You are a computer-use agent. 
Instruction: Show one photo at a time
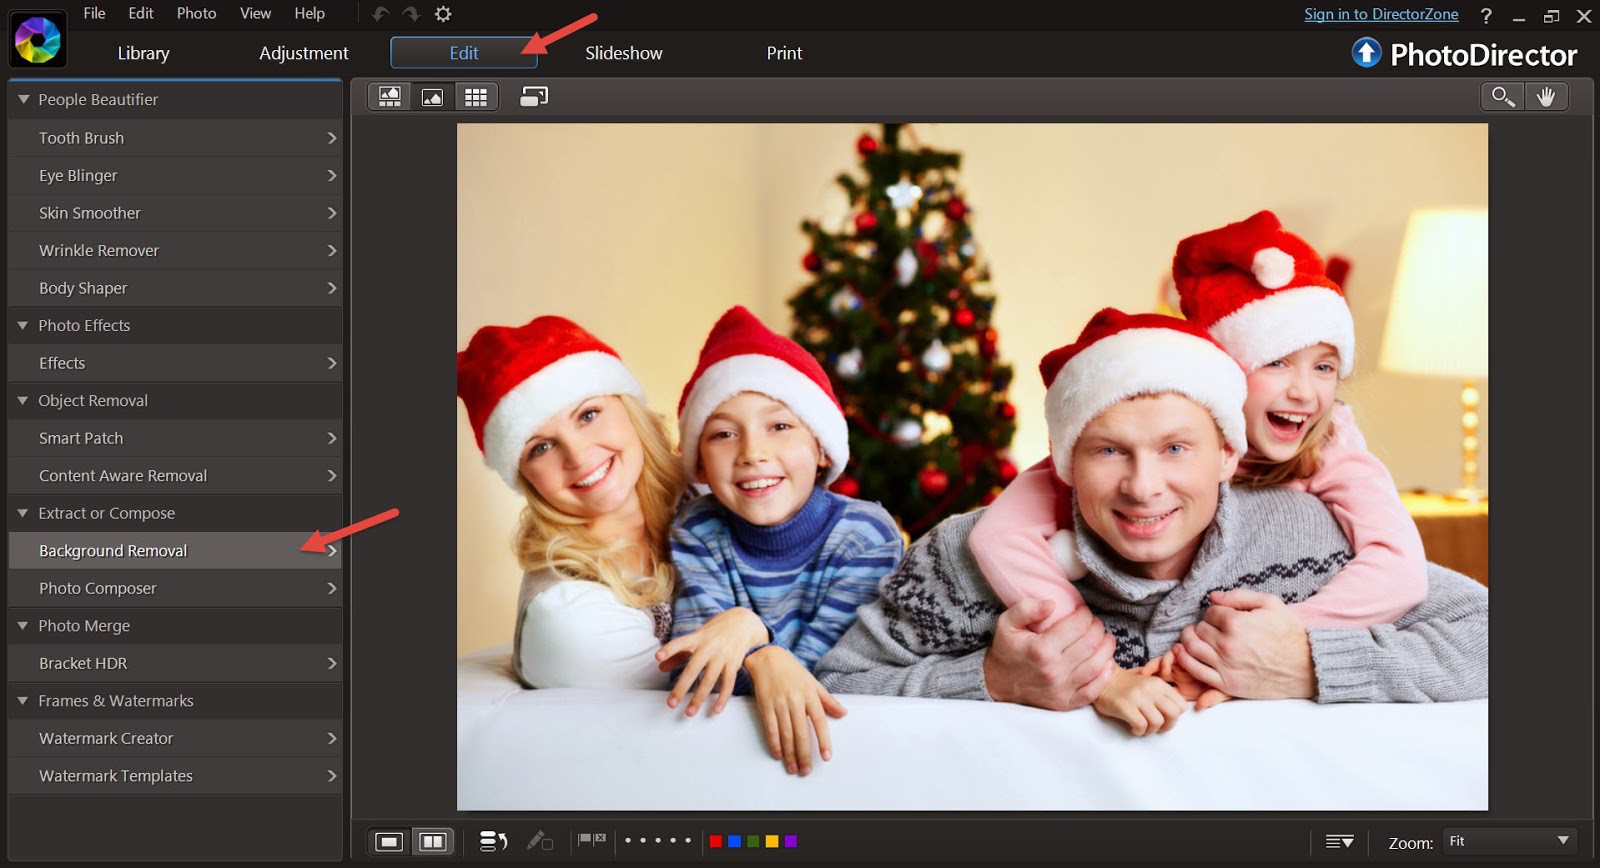pos(389,842)
